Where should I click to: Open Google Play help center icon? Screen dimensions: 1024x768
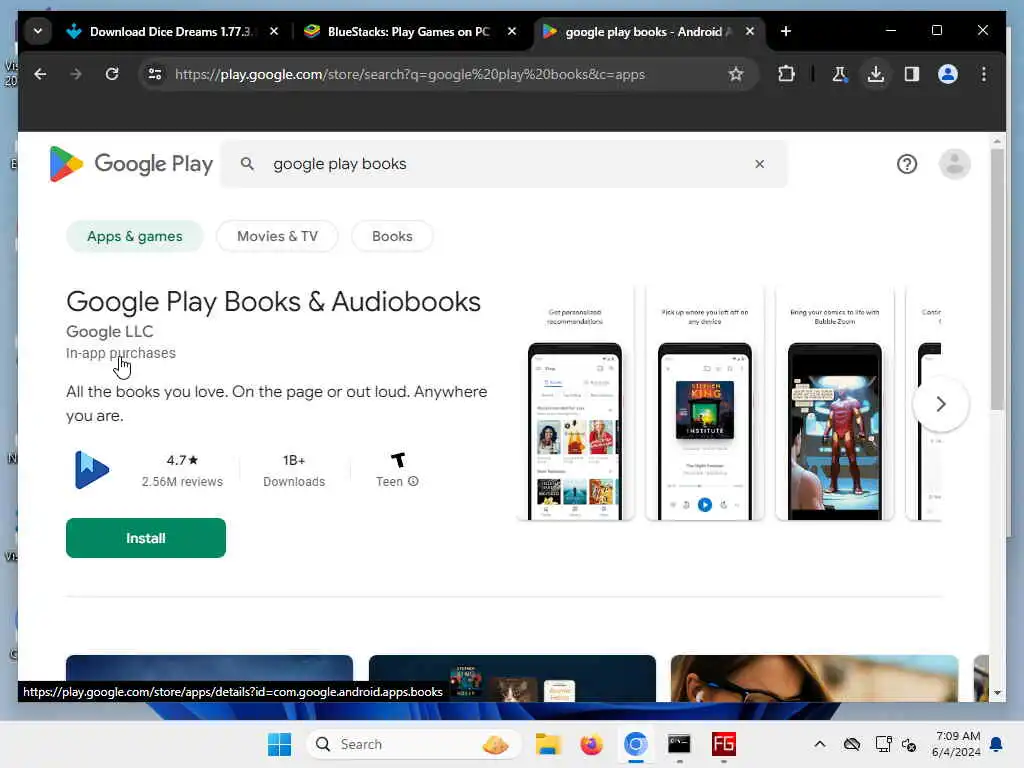pyautogui.click(x=906, y=164)
